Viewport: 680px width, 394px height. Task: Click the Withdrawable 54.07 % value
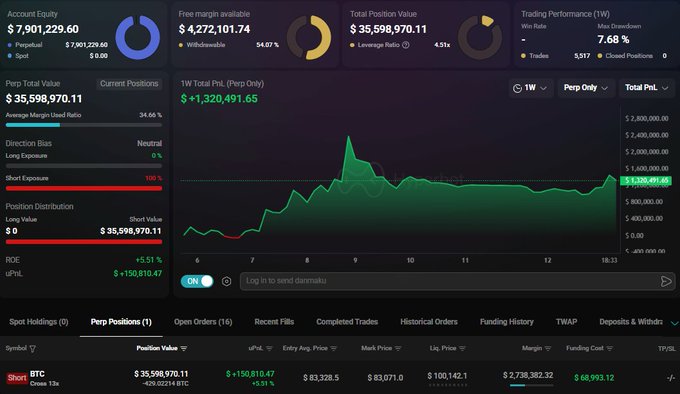(x=267, y=45)
